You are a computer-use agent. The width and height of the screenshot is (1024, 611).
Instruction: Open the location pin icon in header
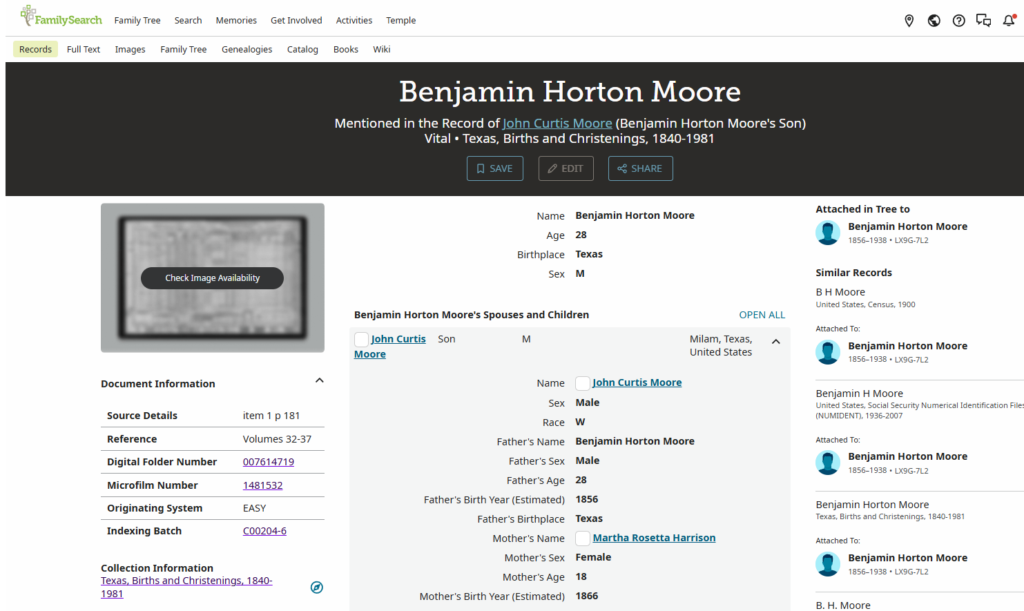pos(908,21)
